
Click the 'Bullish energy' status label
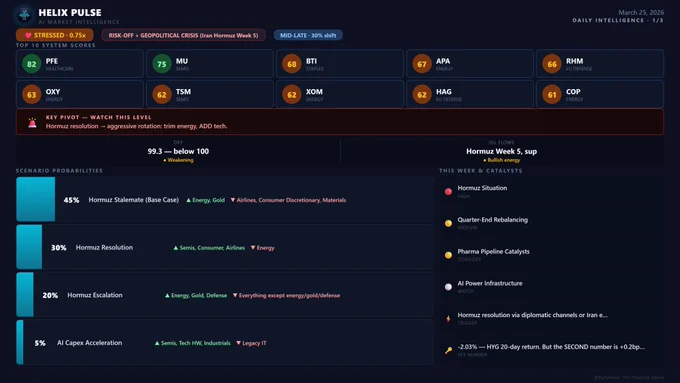(501, 160)
